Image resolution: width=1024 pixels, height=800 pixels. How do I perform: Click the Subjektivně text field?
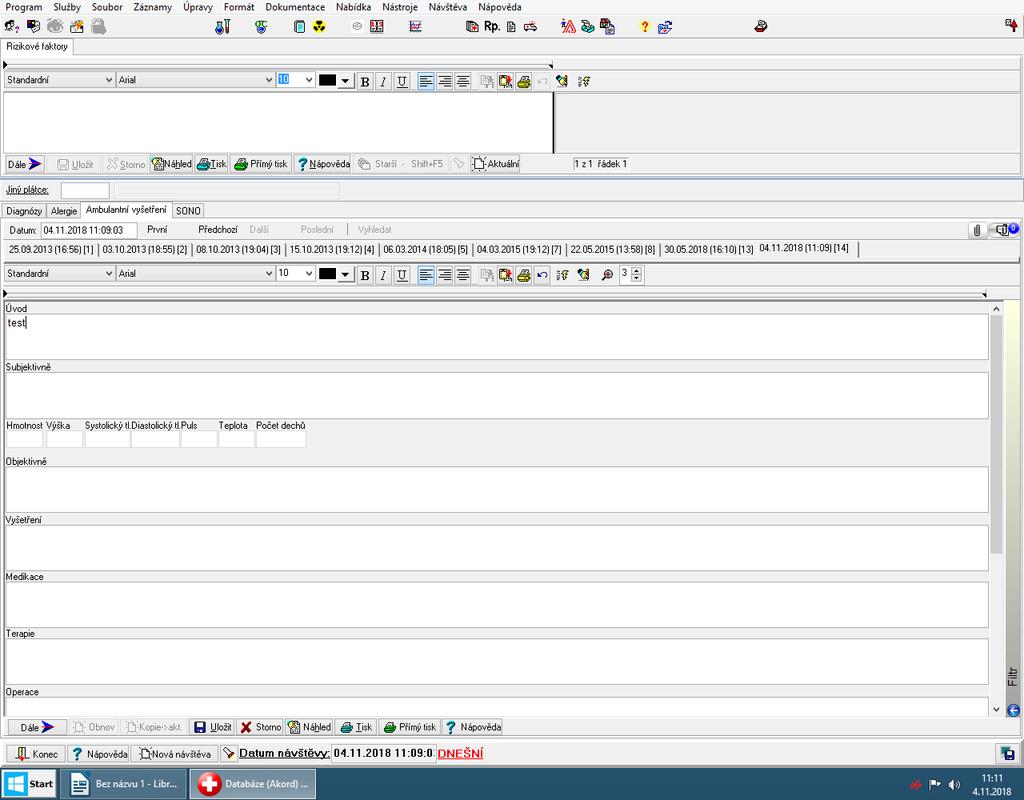(496, 395)
